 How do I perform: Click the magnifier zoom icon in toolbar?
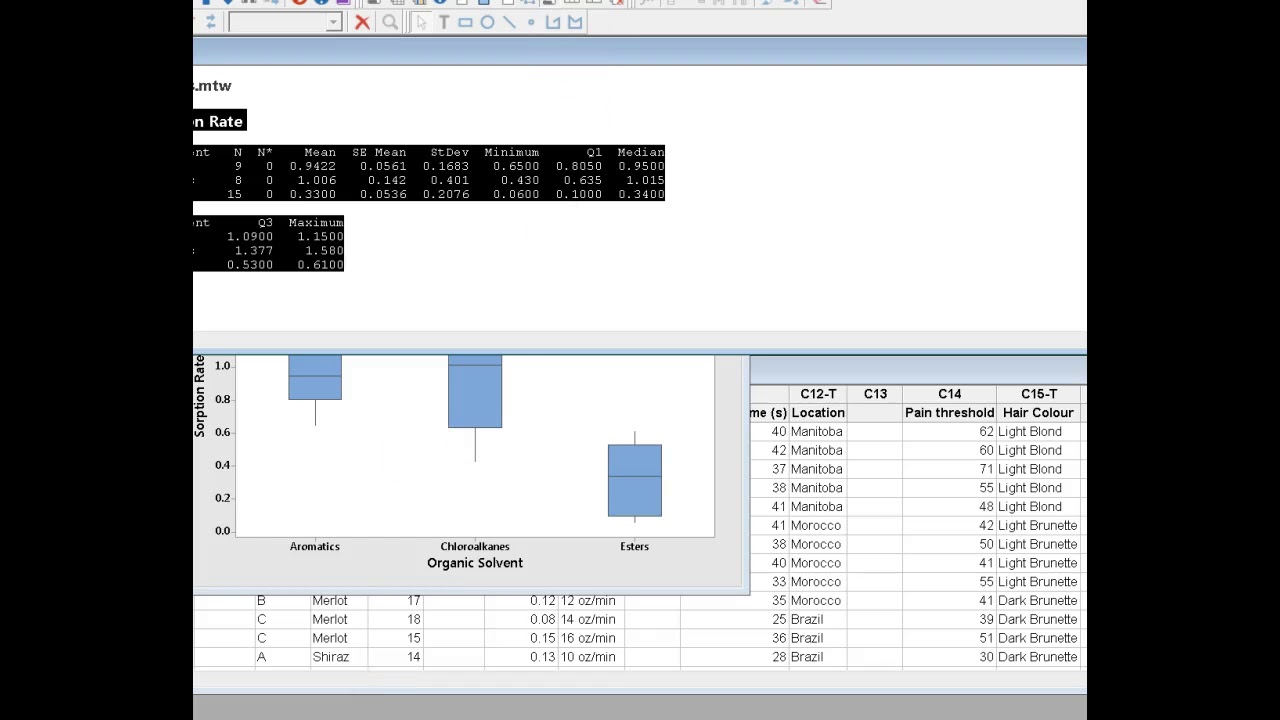pyautogui.click(x=390, y=22)
